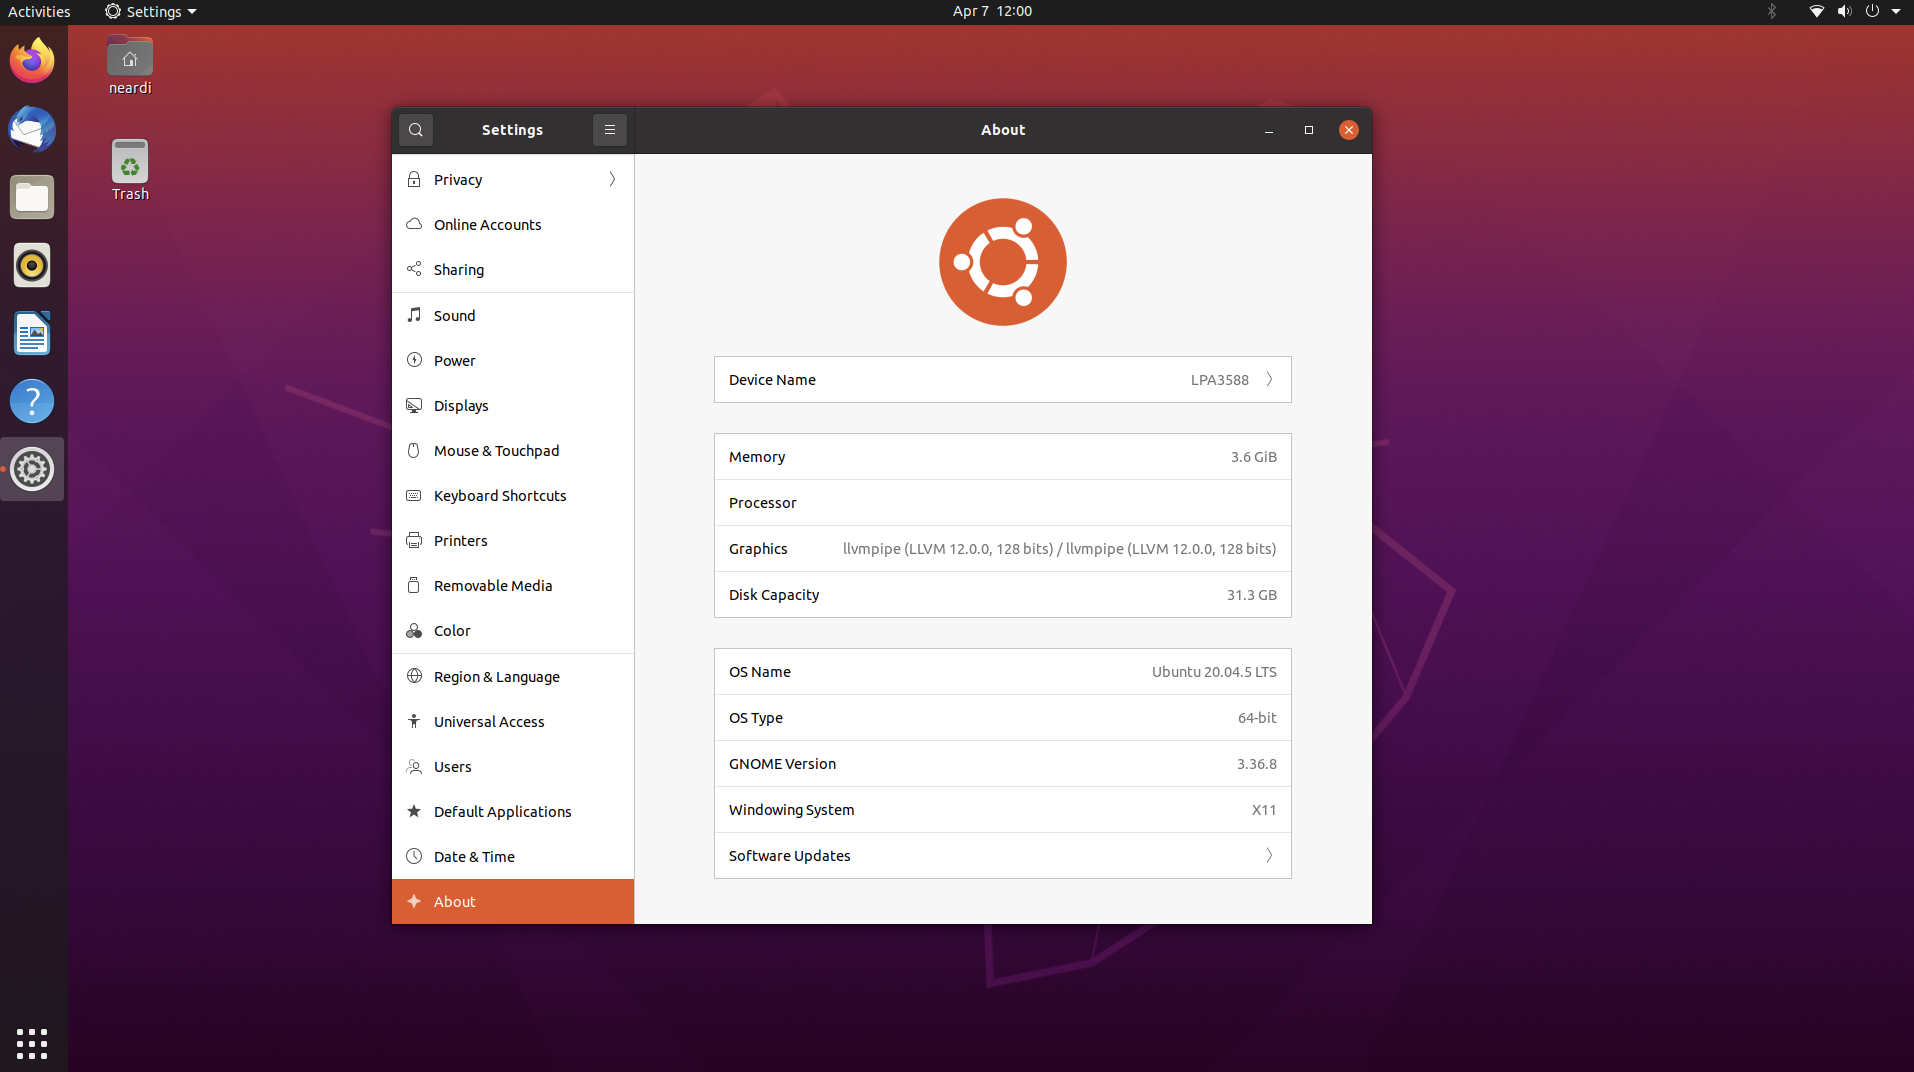Viewport: 1914px width, 1072px height.
Task: Click the Memory 3.6 GiB value
Action: click(x=1253, y=456)
